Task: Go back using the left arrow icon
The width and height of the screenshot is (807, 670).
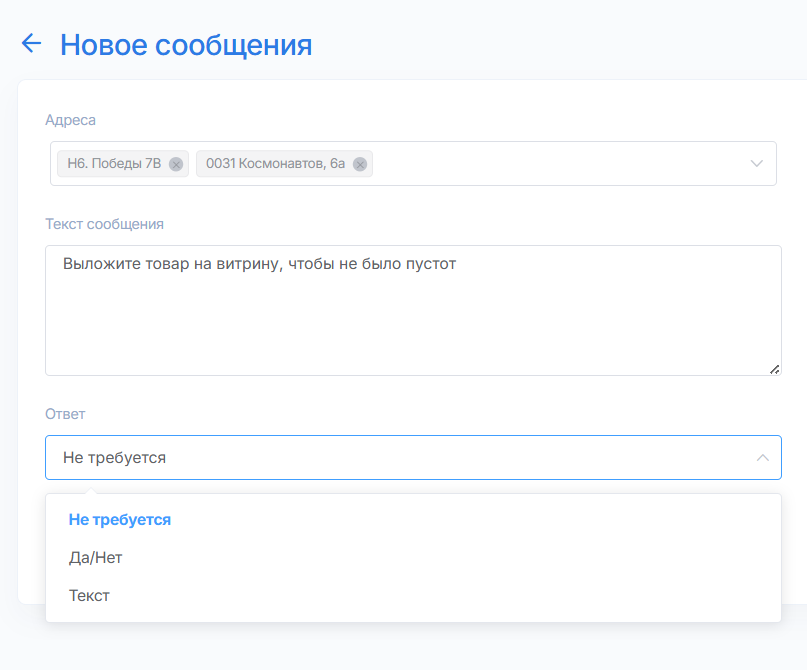Action: [31, 43]
